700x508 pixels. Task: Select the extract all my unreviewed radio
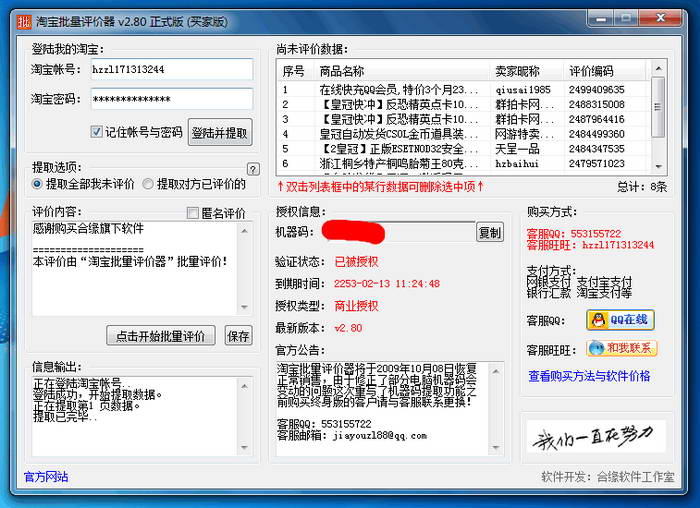(37, 183)
